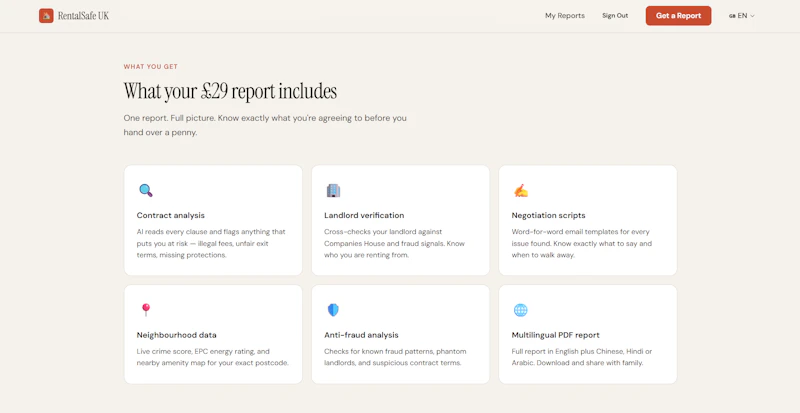Click the building Landlord verification icon
The height and width of the screenshot is (413, 800).
click(333, 190)
